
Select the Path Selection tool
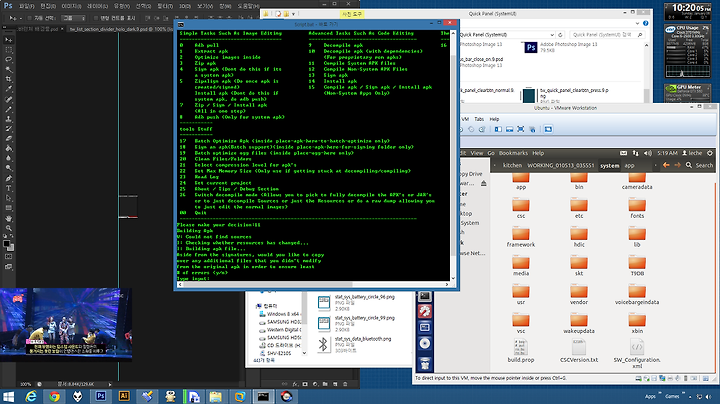click(x=9, y=198)
